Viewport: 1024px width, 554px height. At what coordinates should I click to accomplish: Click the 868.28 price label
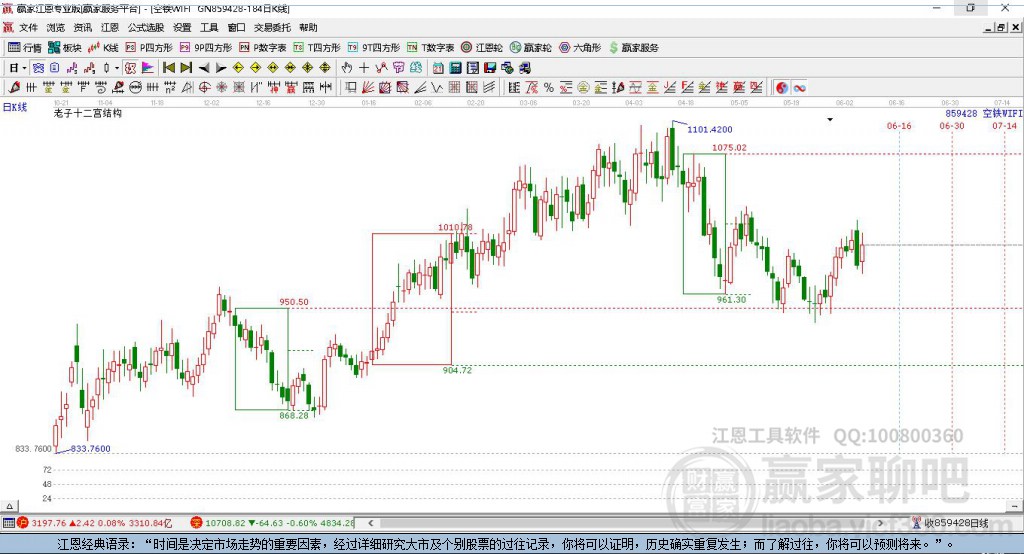click(294, 416)
